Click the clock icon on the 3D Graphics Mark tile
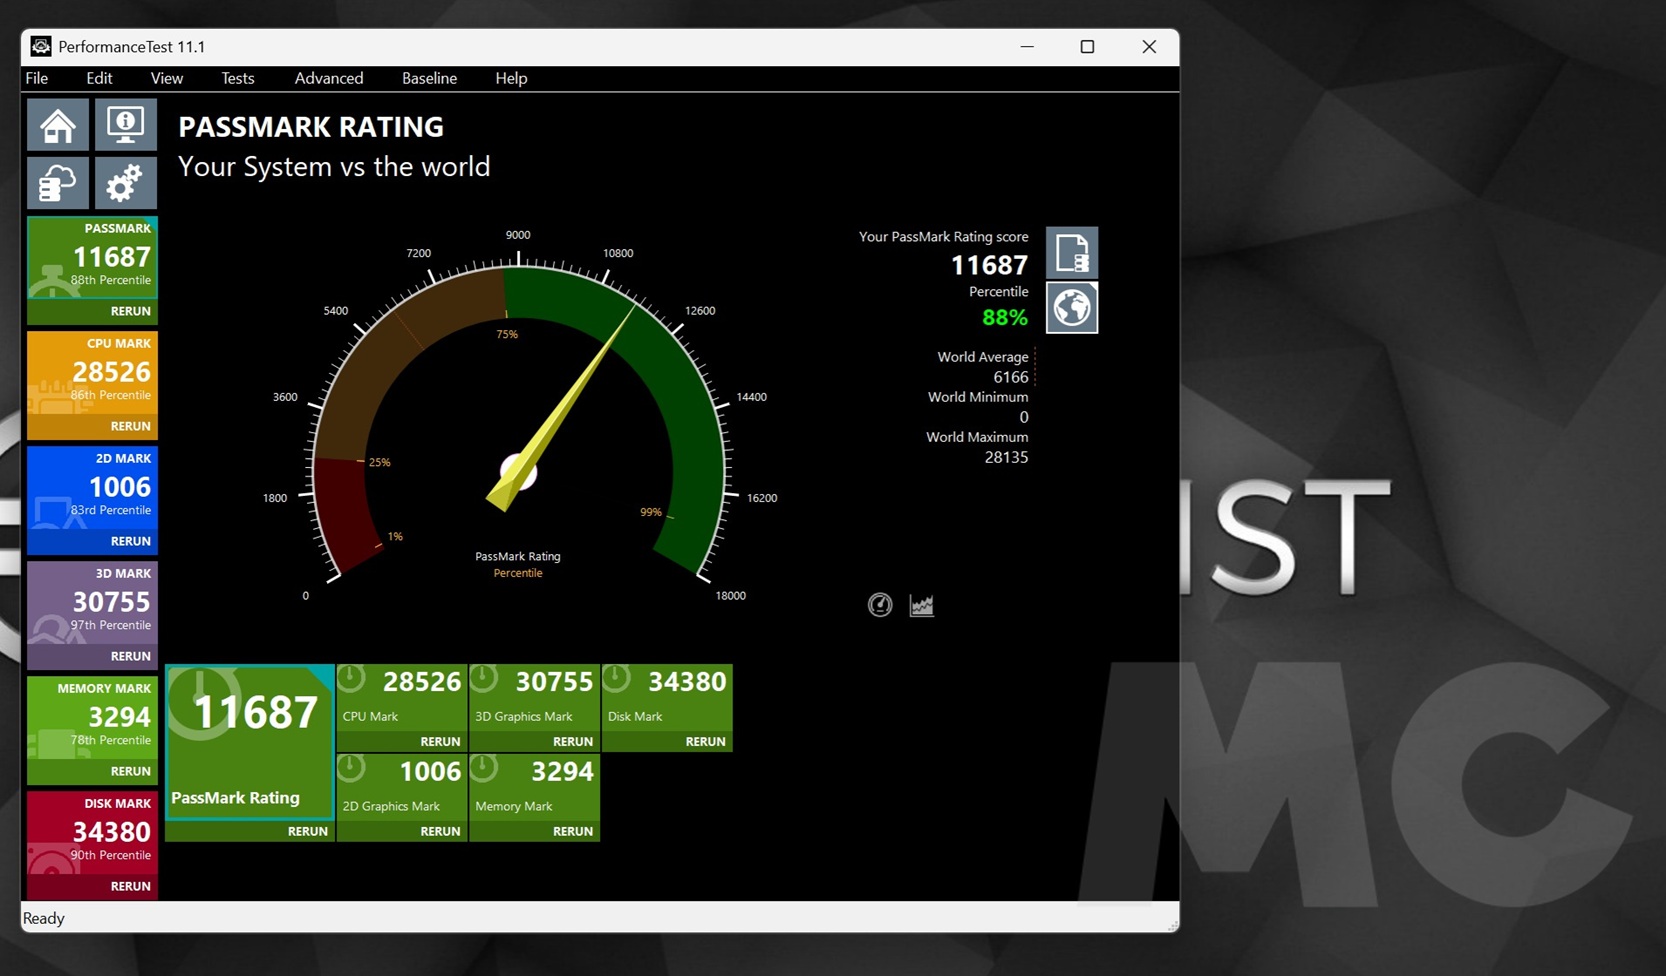The image size is (1666, 976). tap(484, 679)
